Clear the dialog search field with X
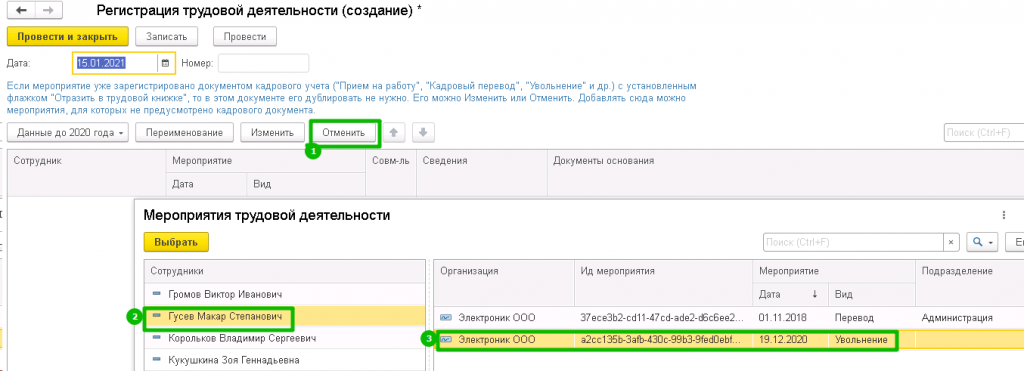Image resolution: width=1024 pixels, height=371 pixels. pos(952,242)
